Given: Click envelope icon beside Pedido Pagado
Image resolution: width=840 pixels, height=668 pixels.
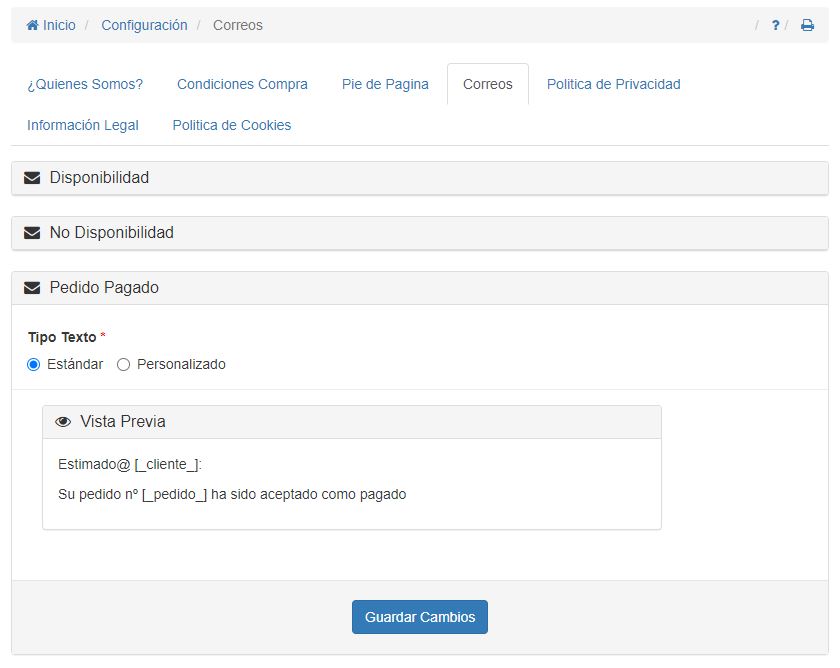Looking at the screenshot, I should [32, 288].
